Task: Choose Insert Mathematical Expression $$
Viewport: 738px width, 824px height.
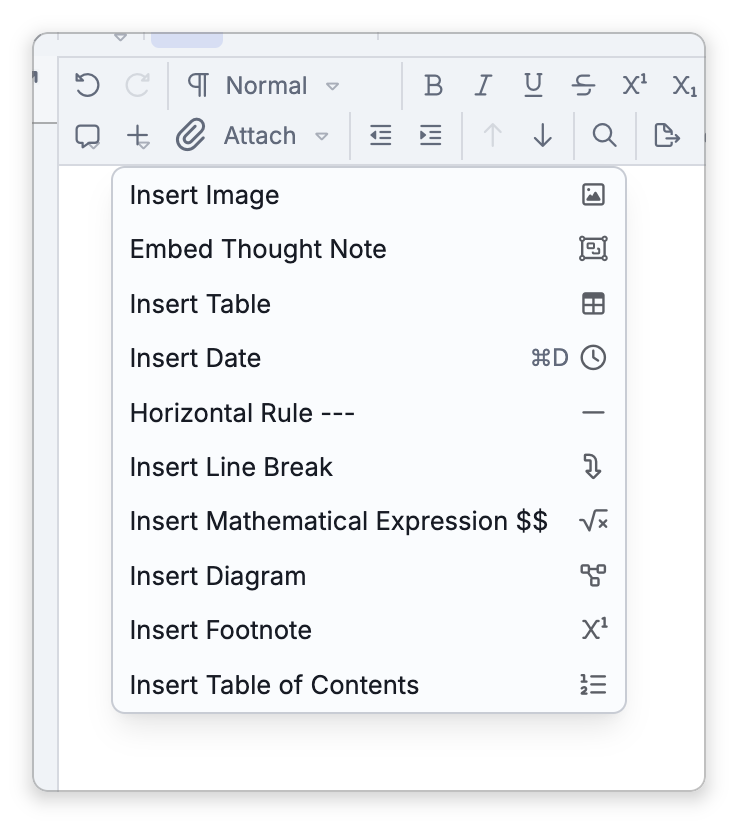Action: tap(369, 521)
